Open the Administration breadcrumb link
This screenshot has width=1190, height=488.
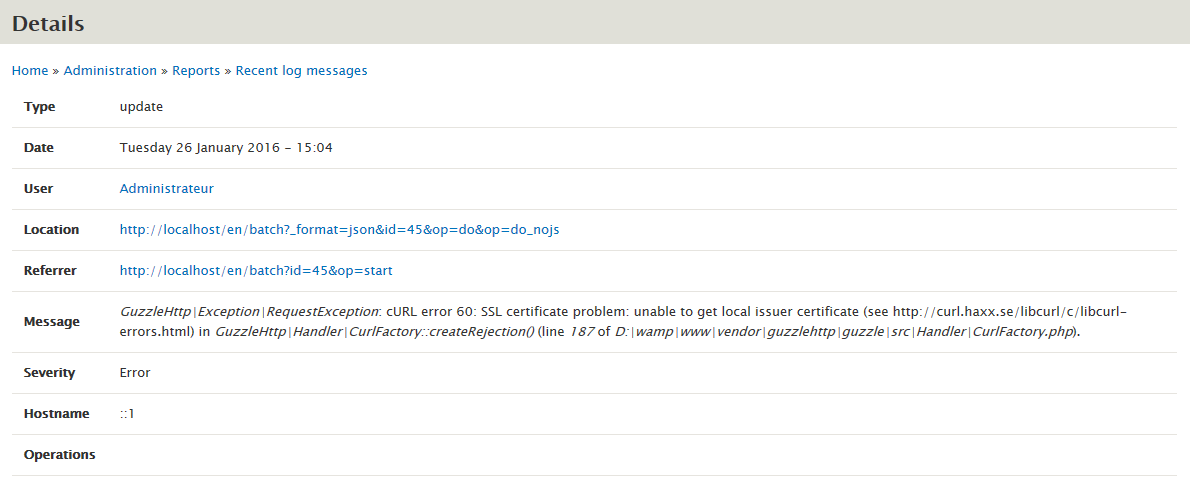tap(110, 71)
